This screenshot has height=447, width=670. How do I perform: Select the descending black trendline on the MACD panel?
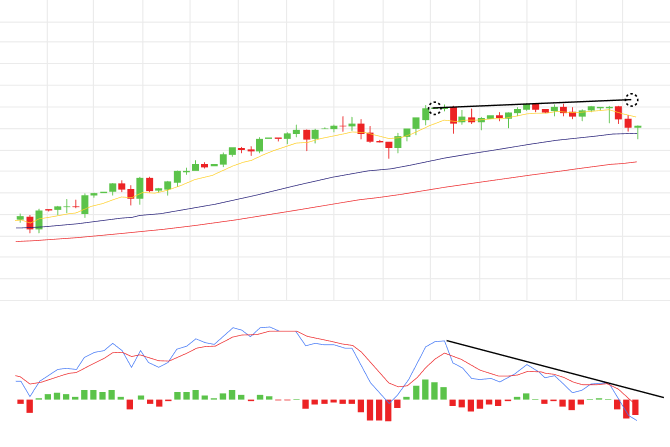tap(555, 369)
